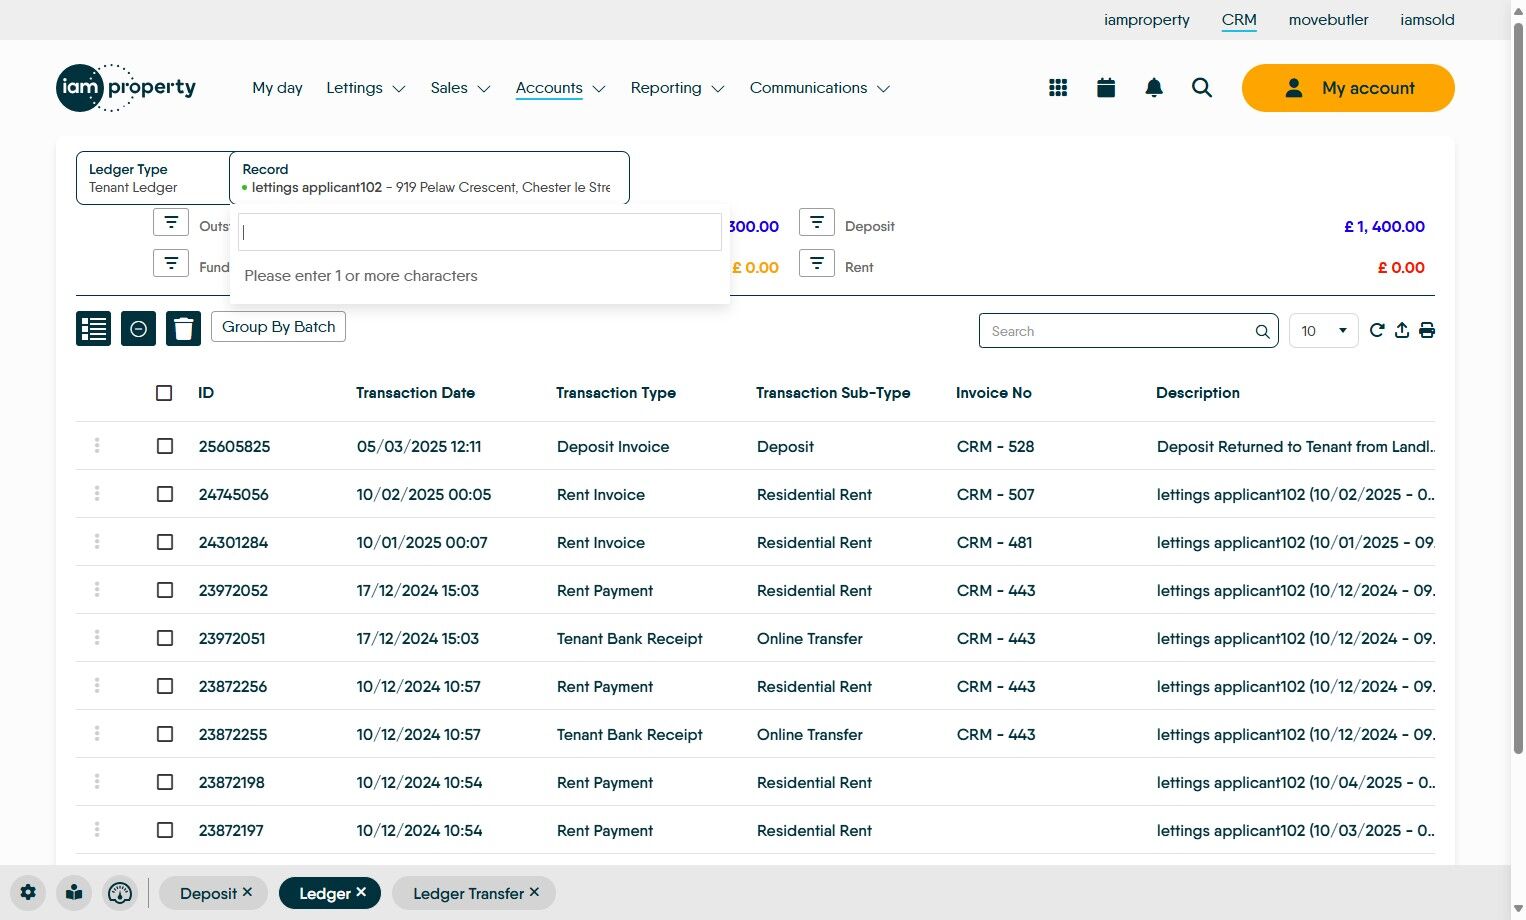Focus the Record search text field
Image resolution: width=1526 pixels, height=920 pixels.
pyautogui.click(x=480, y=232)
